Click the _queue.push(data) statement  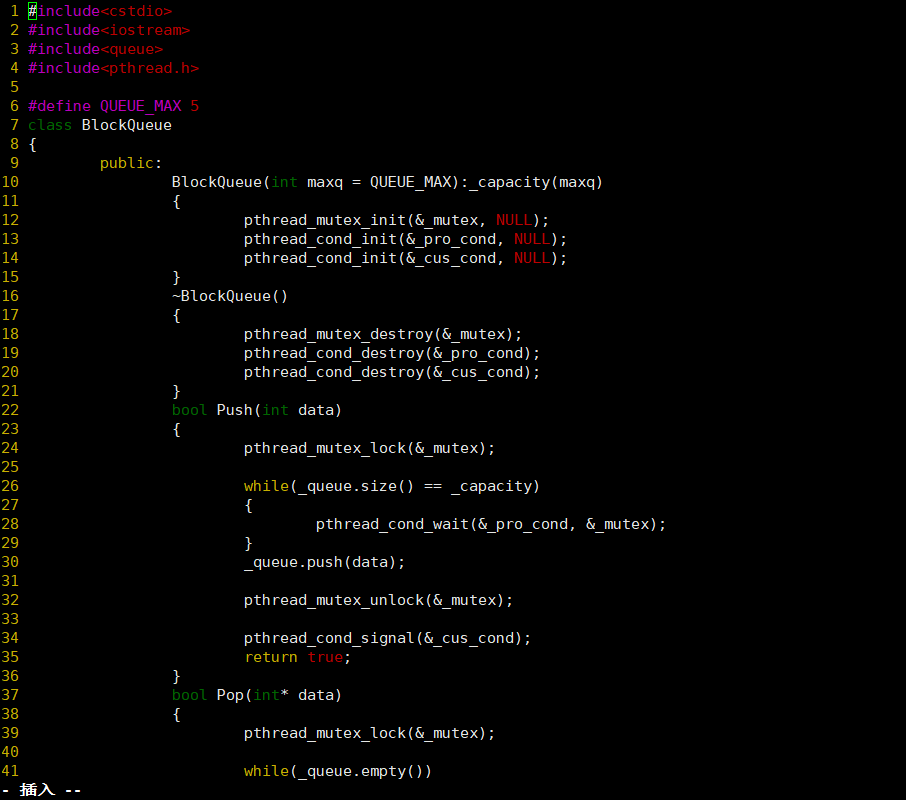[324, 562]
